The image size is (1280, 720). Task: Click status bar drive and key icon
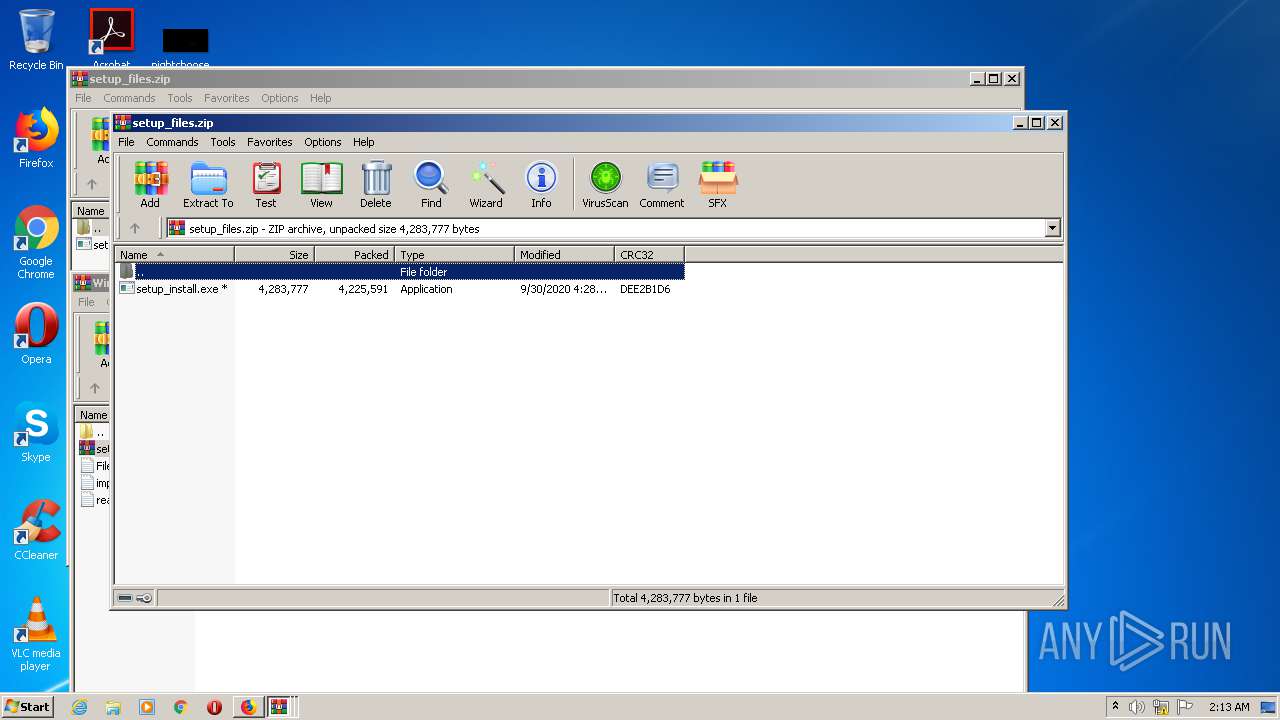click(135, 598)
